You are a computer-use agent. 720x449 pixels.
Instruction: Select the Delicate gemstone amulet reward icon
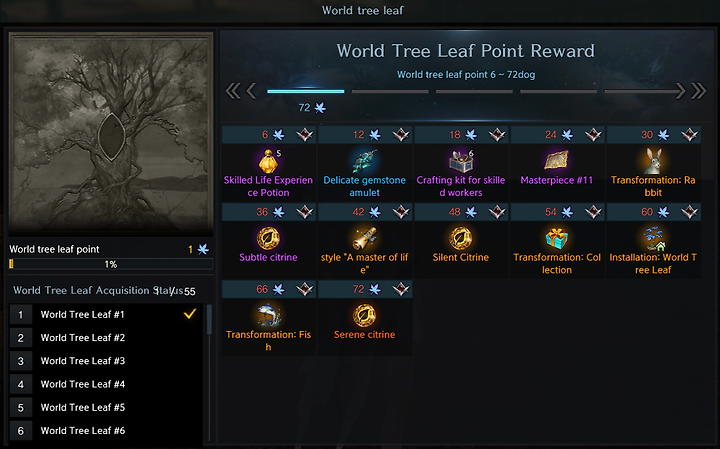[x=365, y=161]
